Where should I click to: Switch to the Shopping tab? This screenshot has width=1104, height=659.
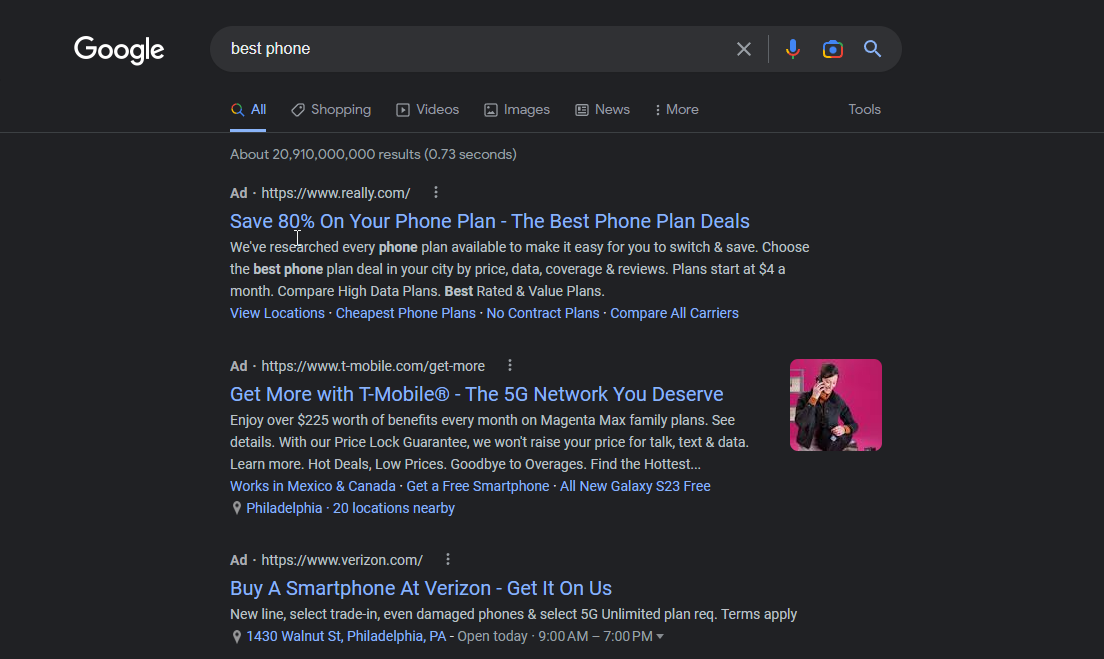coord(331,110)
